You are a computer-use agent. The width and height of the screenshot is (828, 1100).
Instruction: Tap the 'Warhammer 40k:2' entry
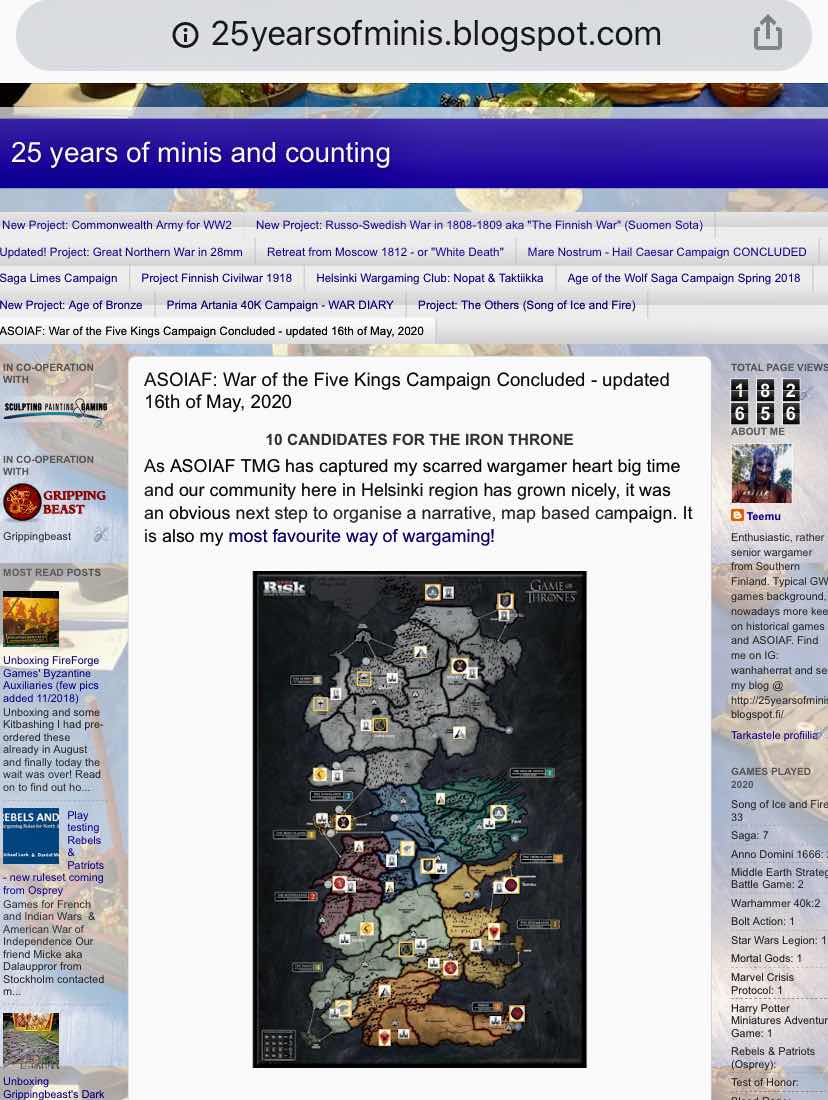[775, 903]
